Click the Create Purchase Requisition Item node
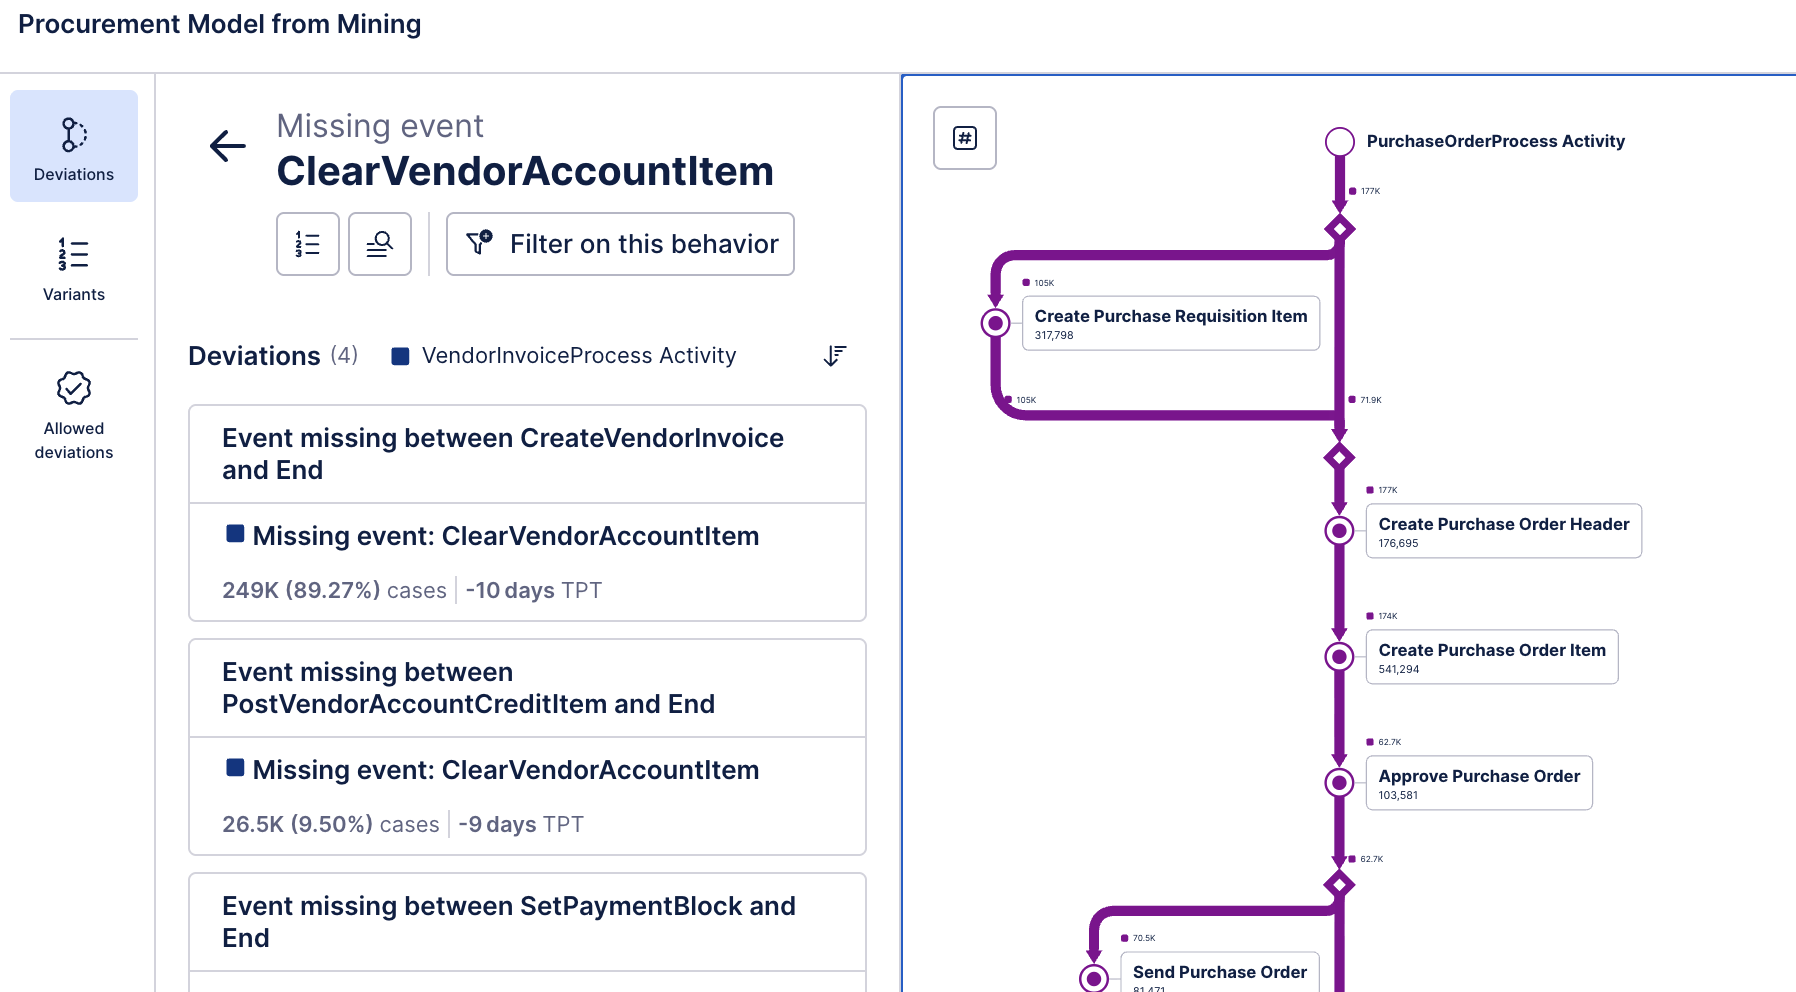This screenshot has width=1796, height=992. coord(1170,323)
